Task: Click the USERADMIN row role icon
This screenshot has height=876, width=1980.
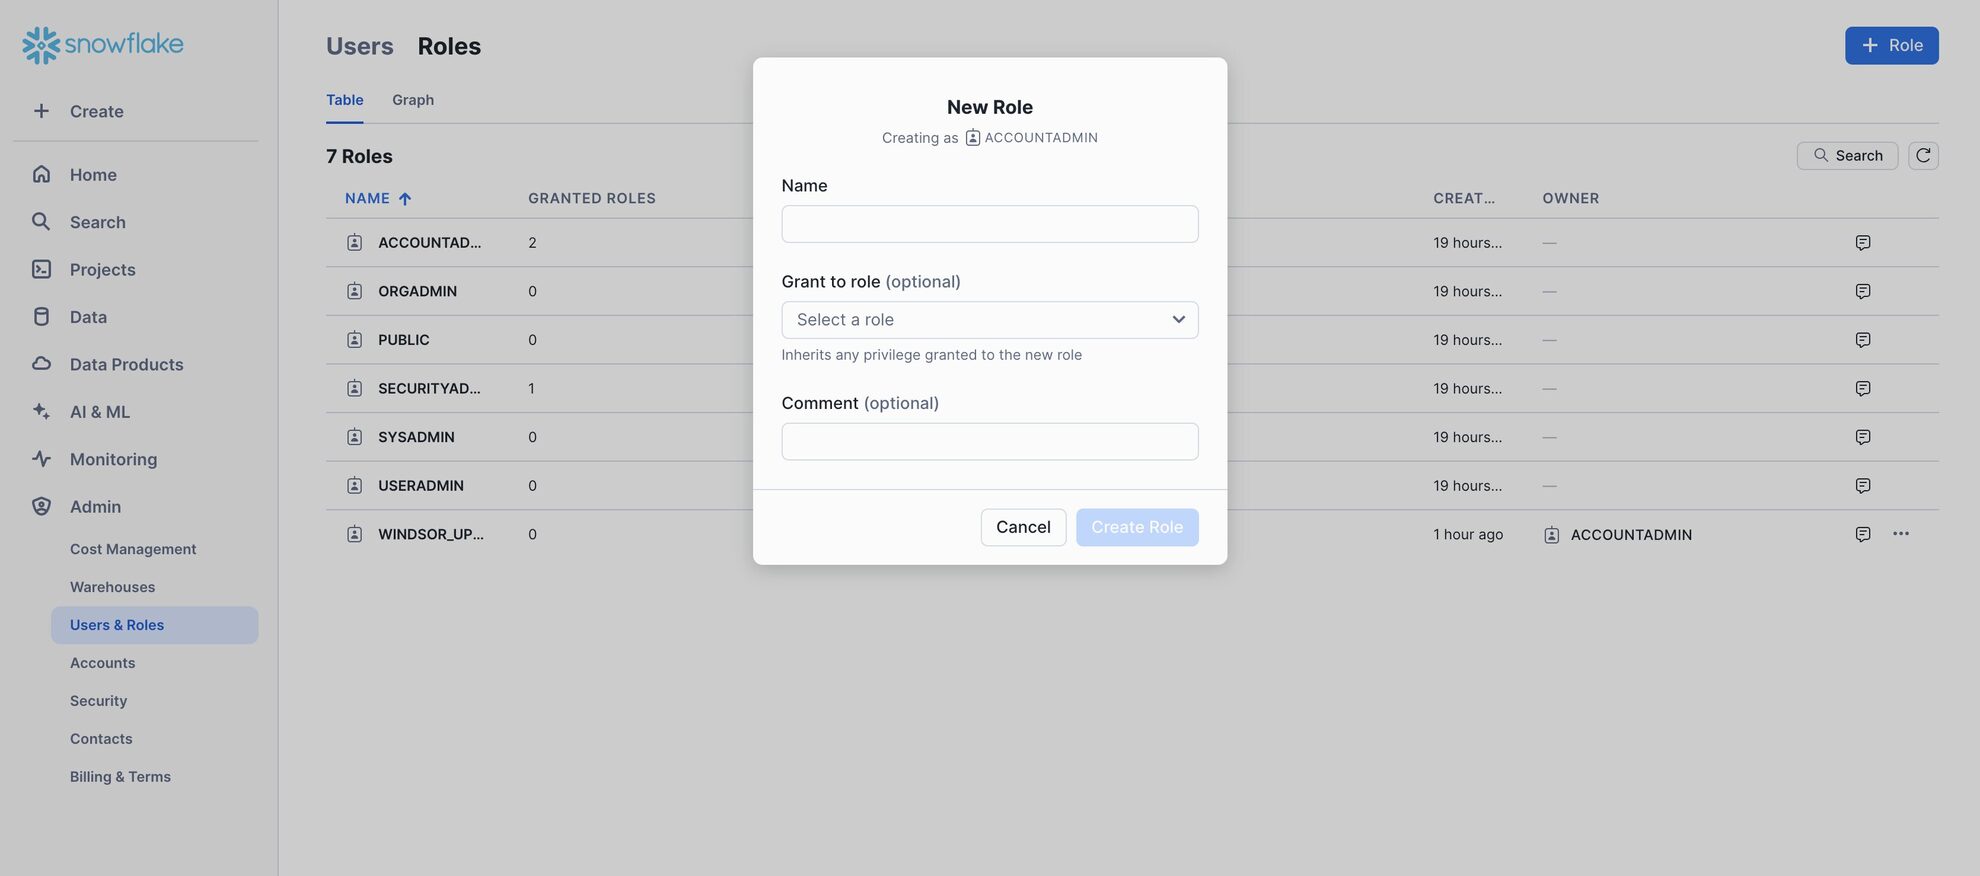Action: [354, 486]
